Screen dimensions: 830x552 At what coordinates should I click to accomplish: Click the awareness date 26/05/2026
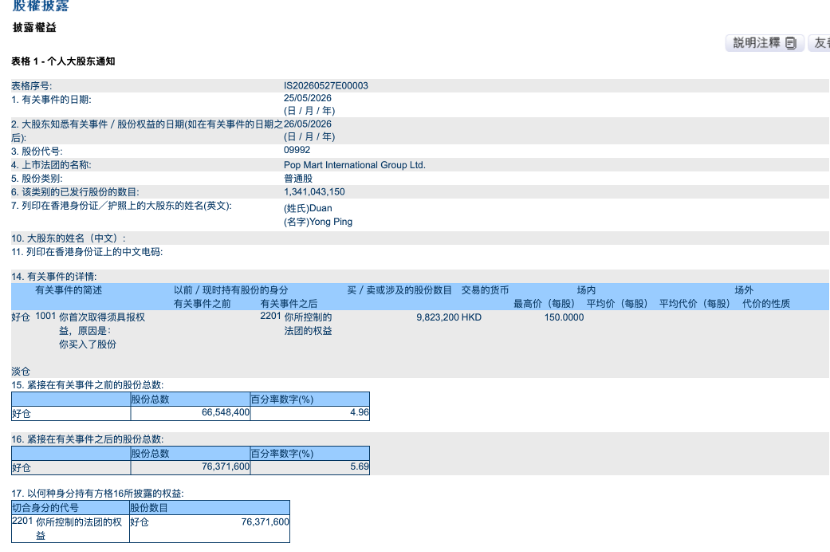click(308, 124)
